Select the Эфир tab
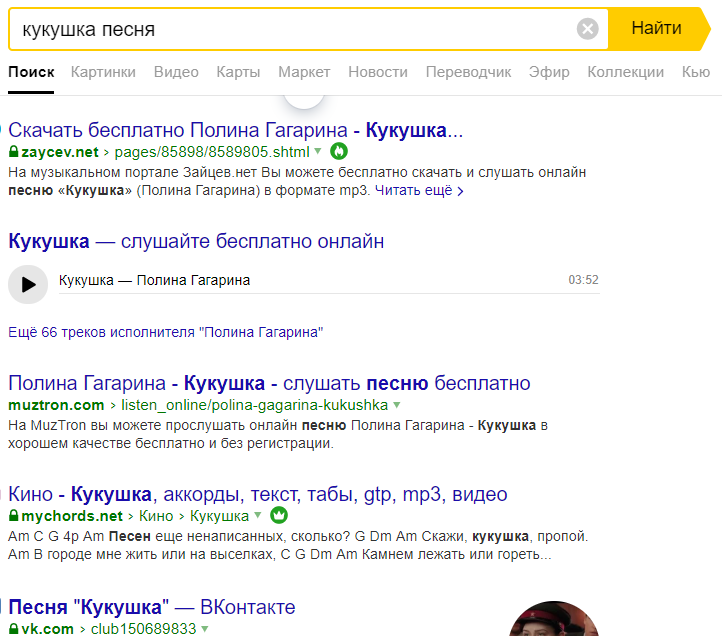The height and width of the screenshot is (636, 722). pyautogui.click(x=549, y=72)
